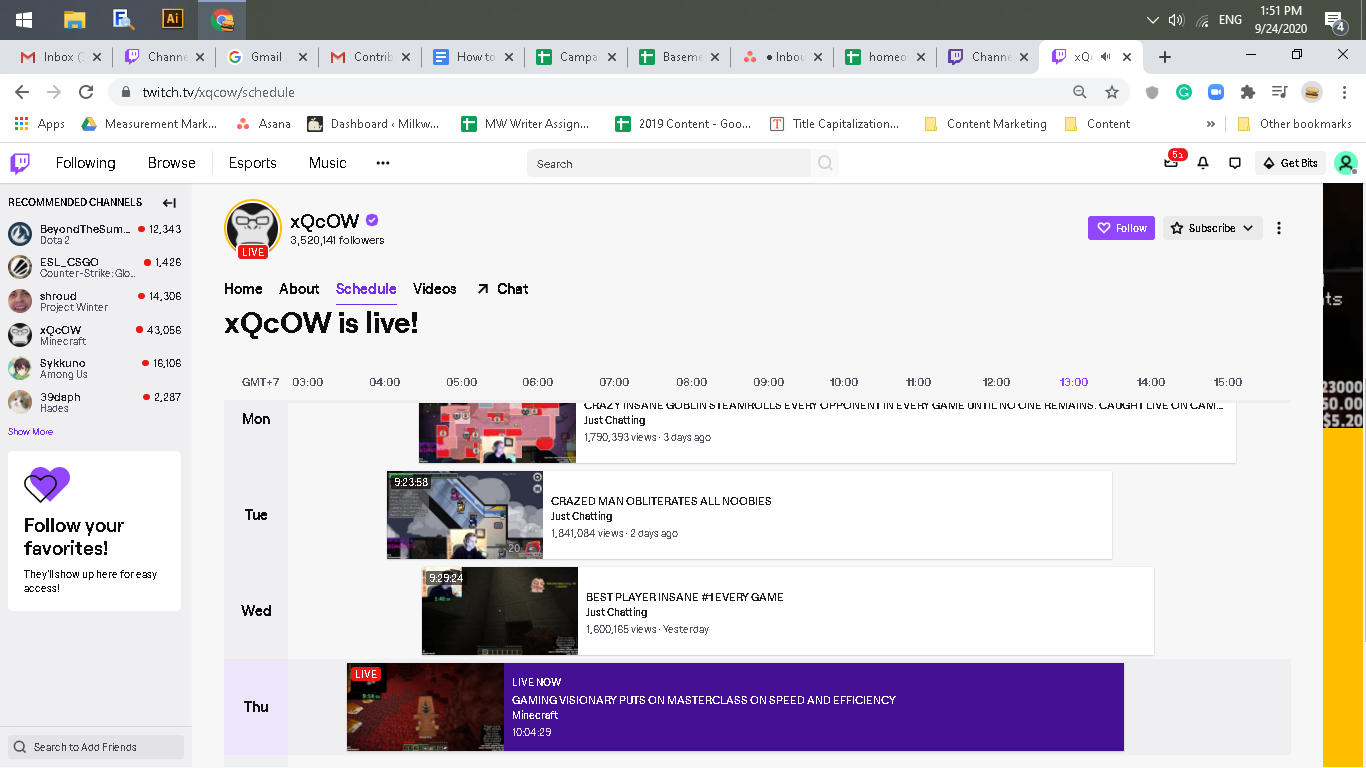Open the notifications bell icon

1203,163
